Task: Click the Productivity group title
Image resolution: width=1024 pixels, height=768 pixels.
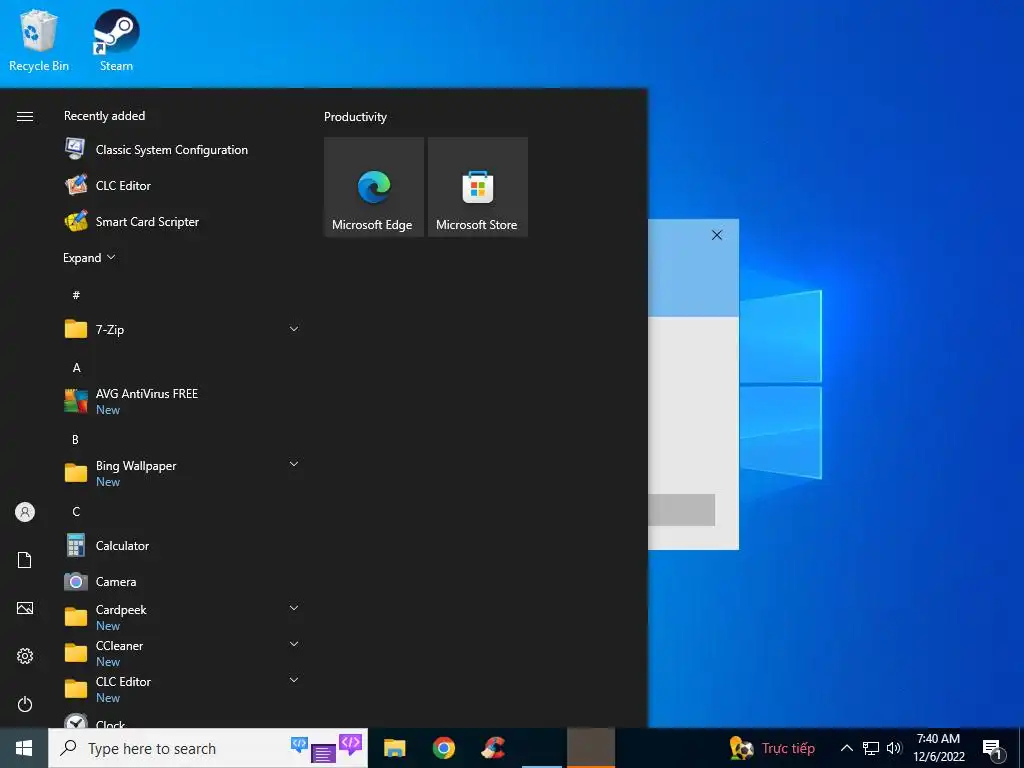Action: [355, 117]
